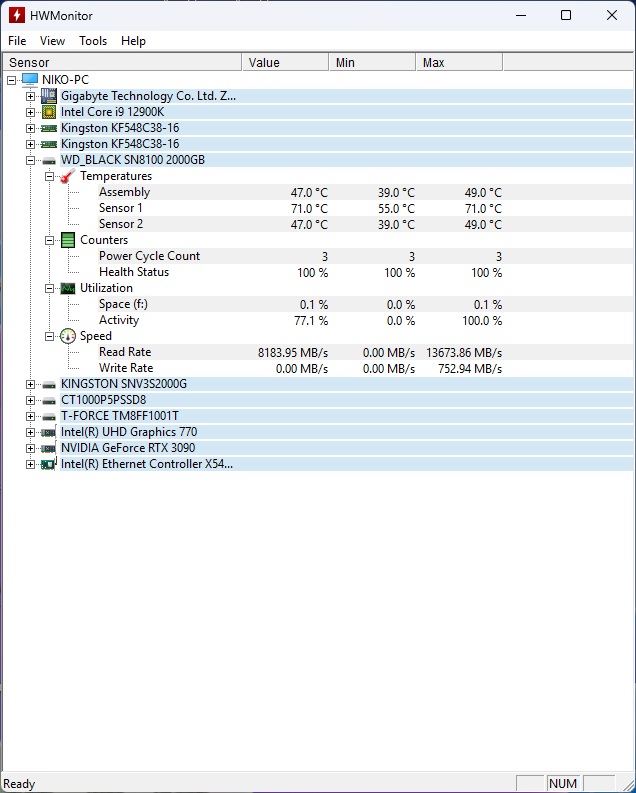The width and height of the screenshot is (636, 793).
Task: Expand the CT1000P5PSSD8 node
Action: (30, 401)
